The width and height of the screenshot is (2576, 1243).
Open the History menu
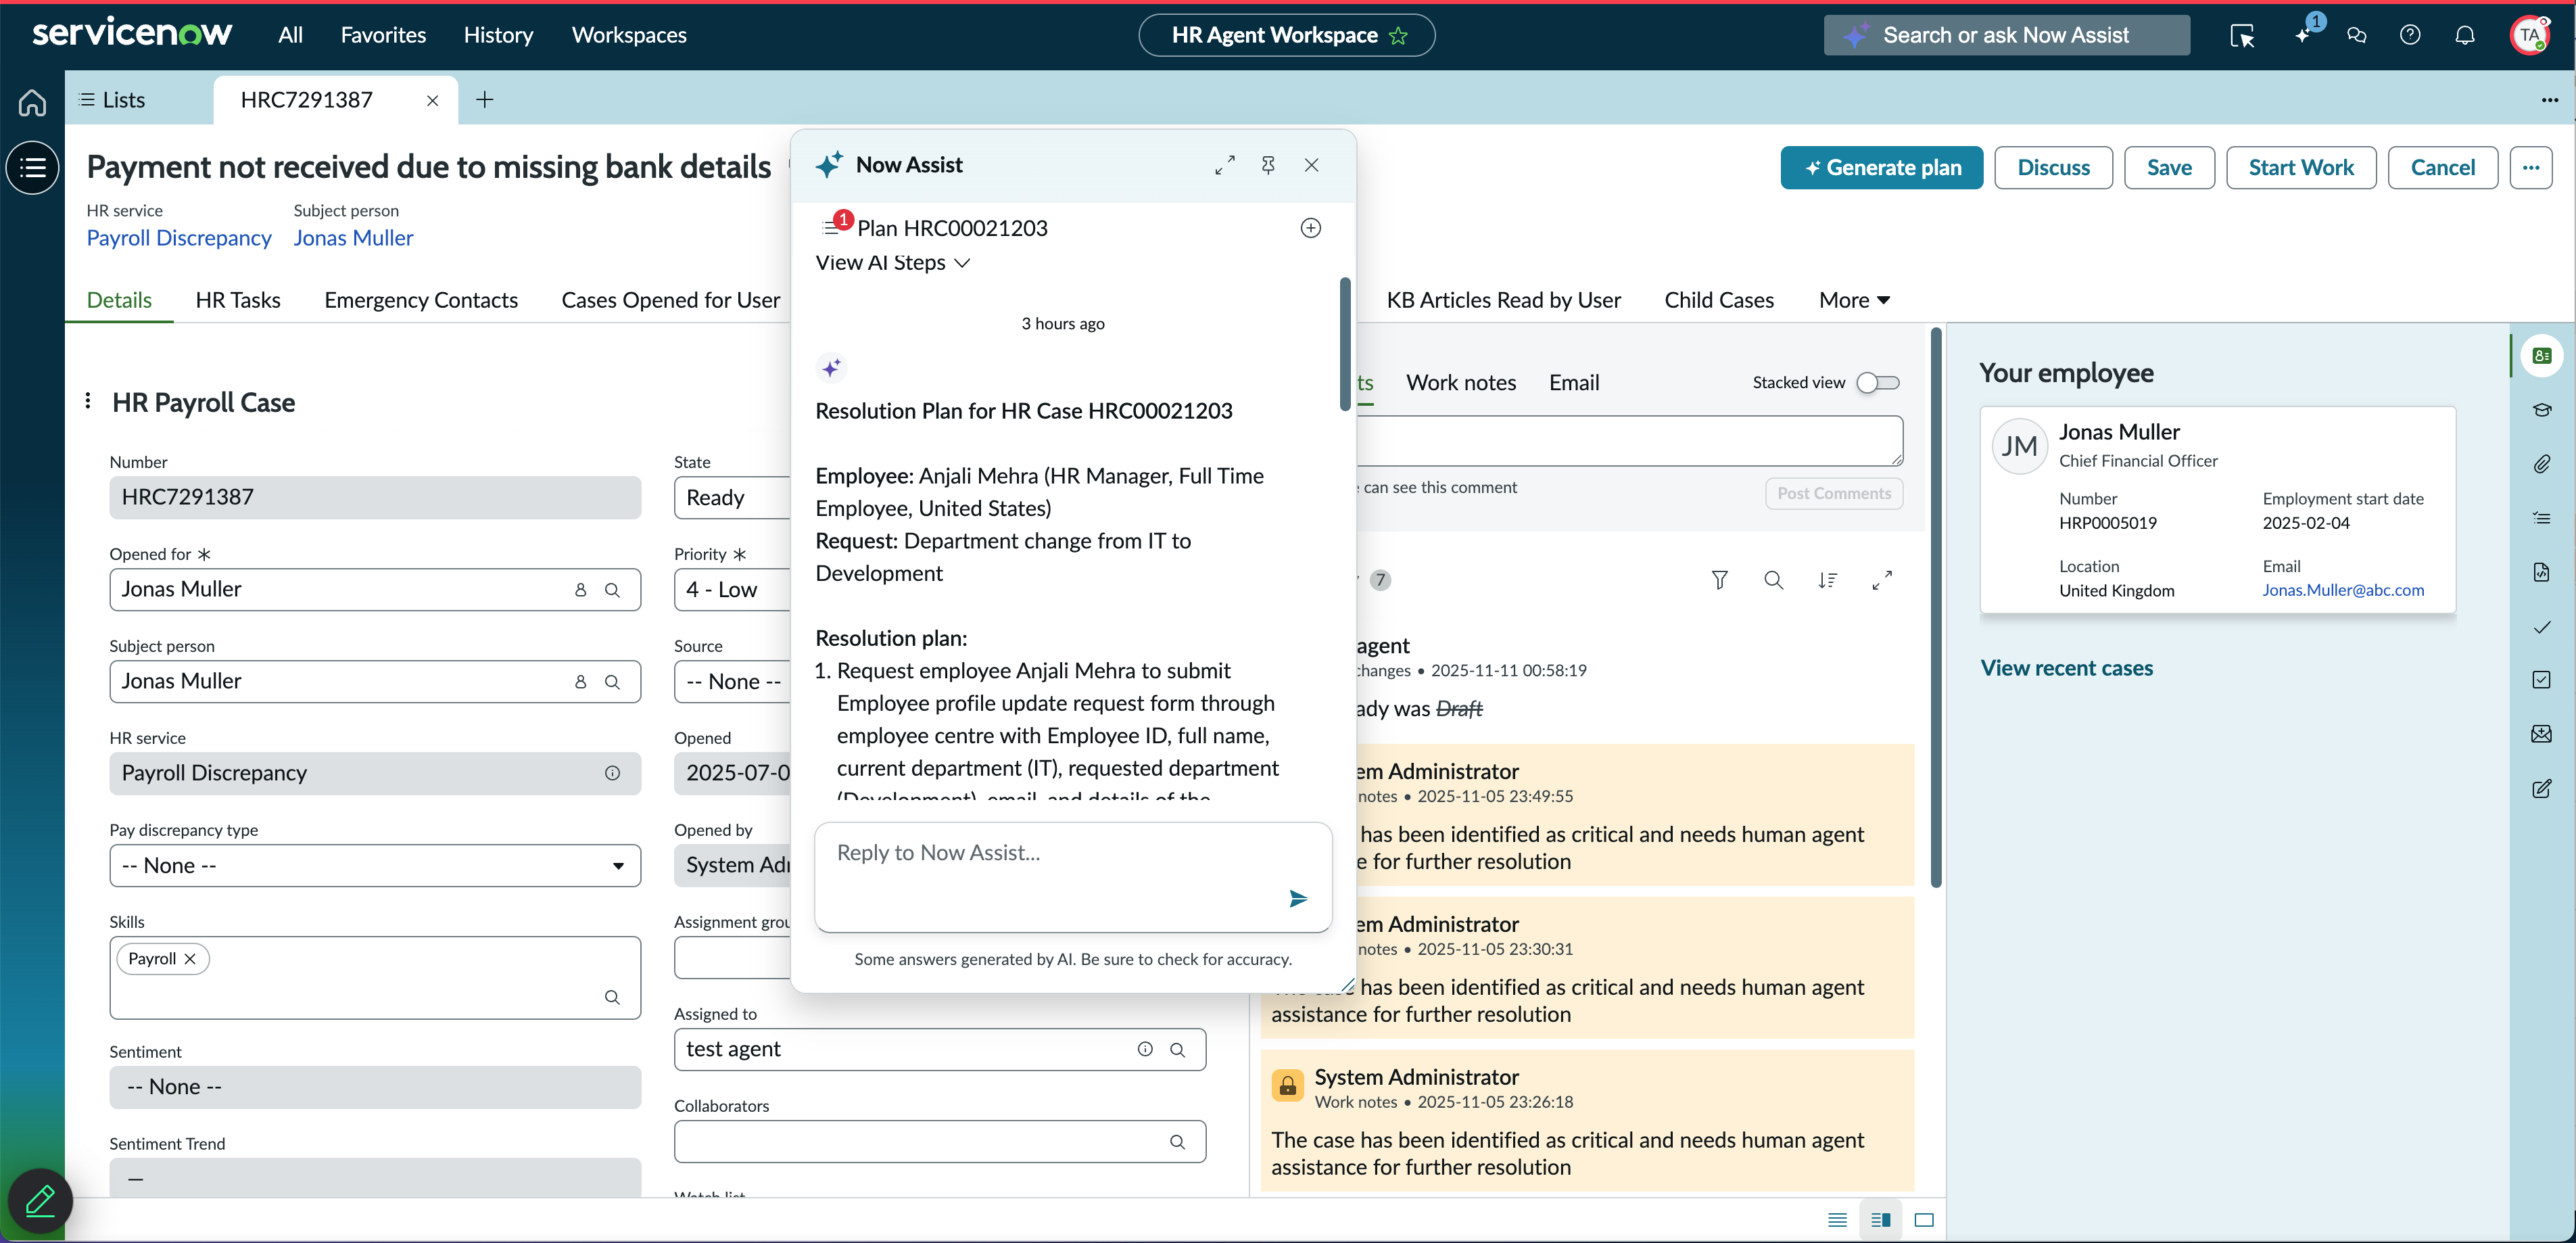[498, 36]
